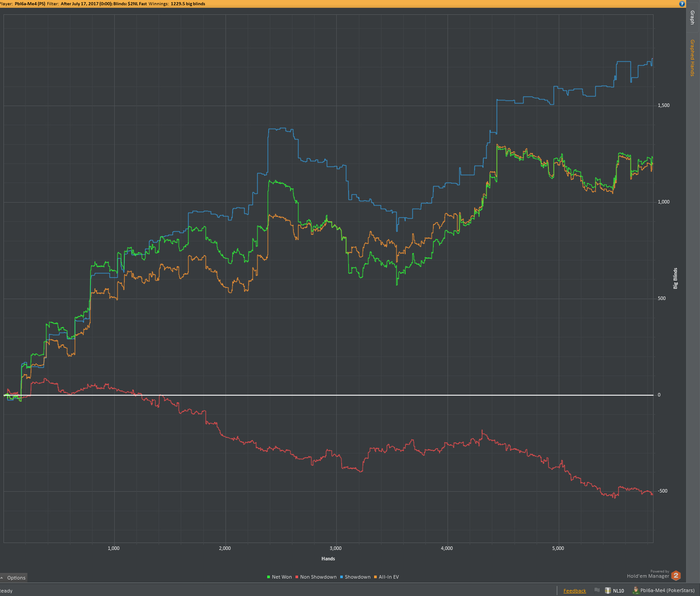Click the green Net Won color marker
This screenshot has height=596, width=700.
click(269, 577)
